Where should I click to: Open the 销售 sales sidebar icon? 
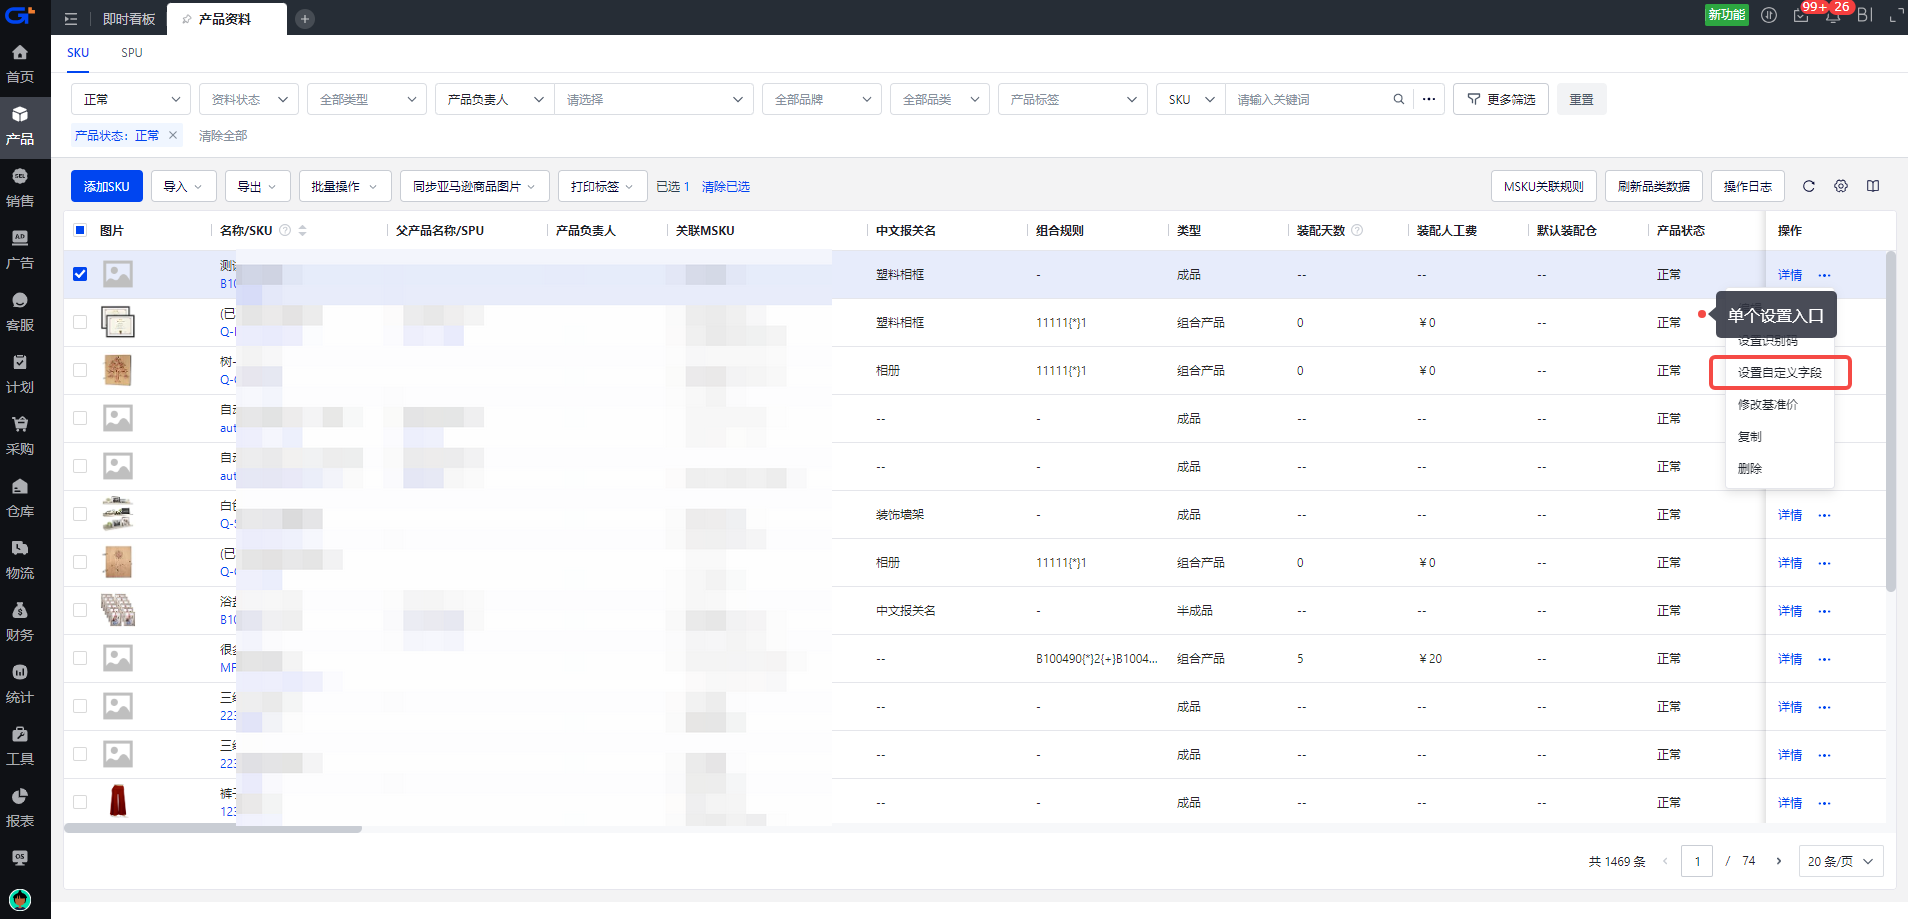coord(20,187)
